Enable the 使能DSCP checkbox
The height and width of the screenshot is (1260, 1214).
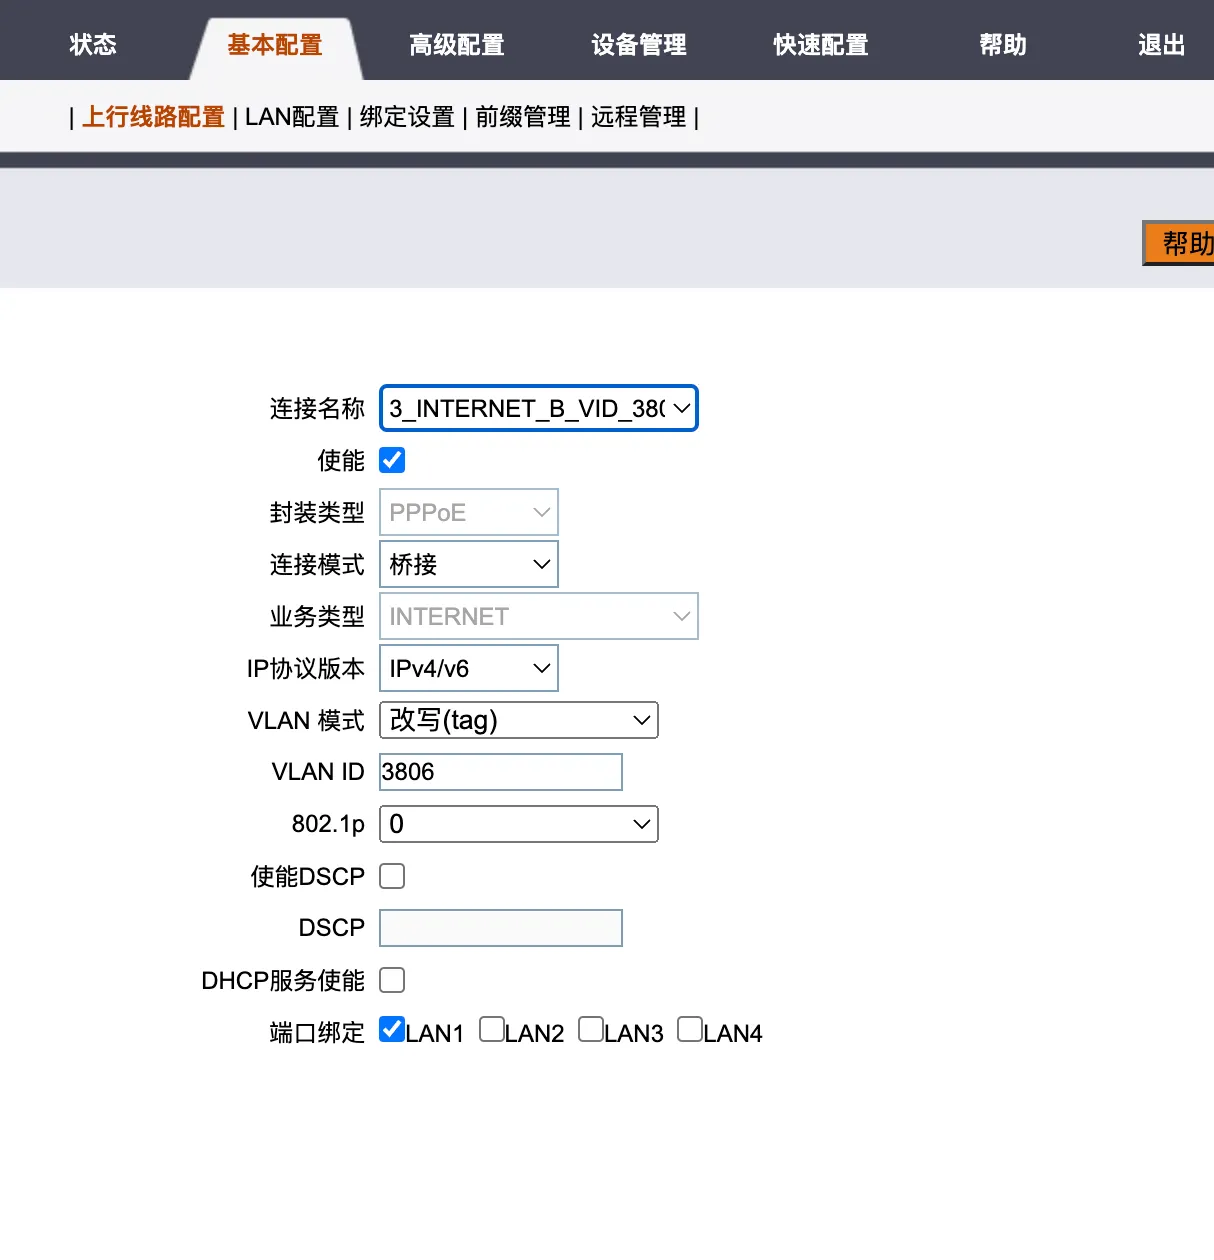(x=392, y=876)
